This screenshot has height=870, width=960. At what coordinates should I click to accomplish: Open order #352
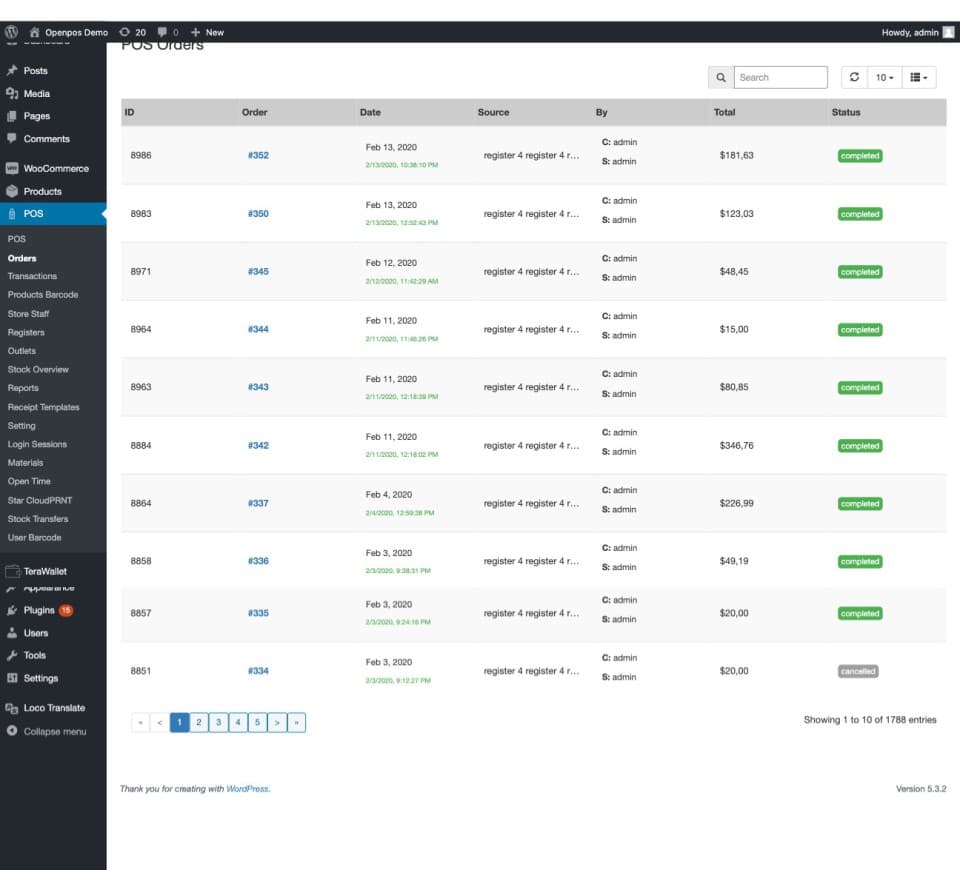258,156
